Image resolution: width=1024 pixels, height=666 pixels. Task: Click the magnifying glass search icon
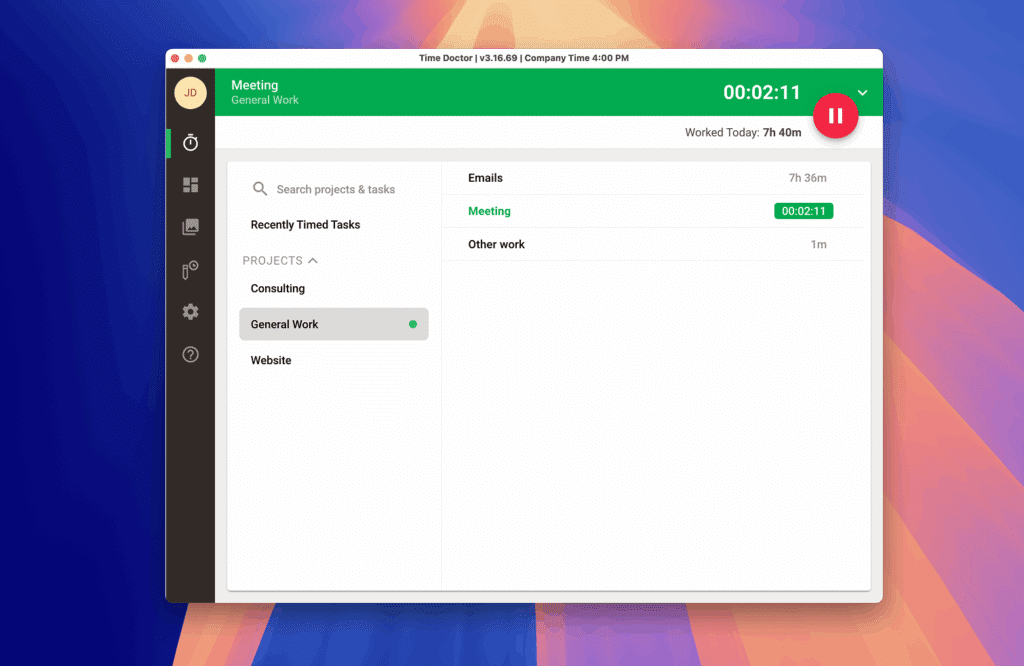260,189
